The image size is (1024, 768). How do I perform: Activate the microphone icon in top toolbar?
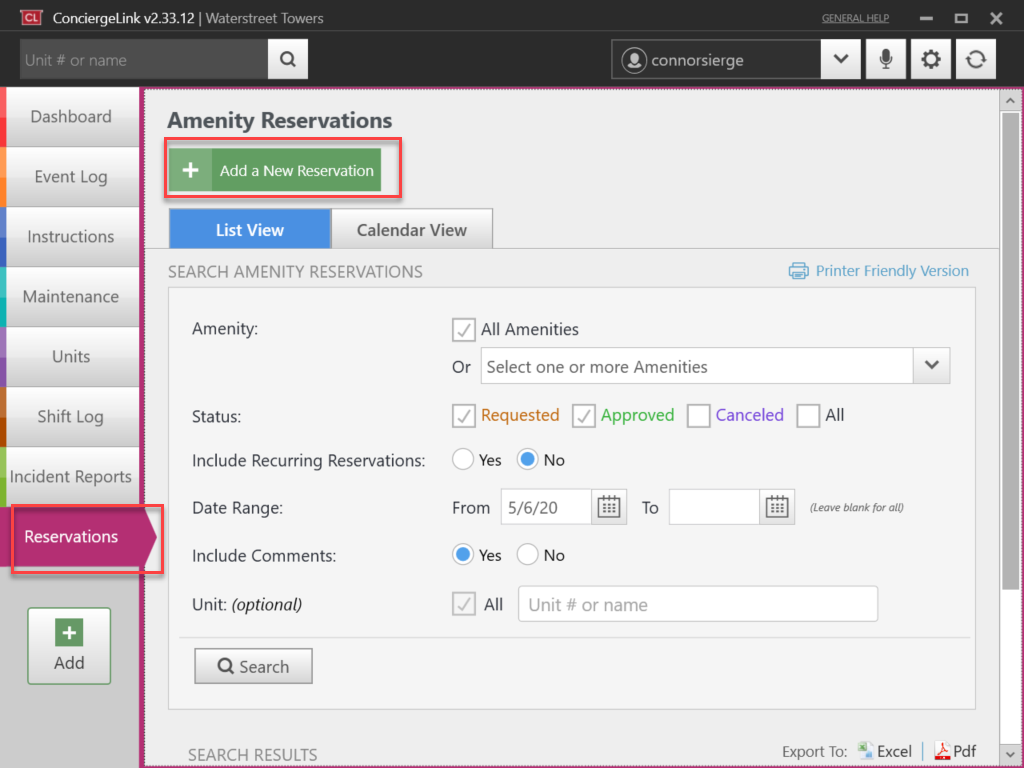(885, 58)
